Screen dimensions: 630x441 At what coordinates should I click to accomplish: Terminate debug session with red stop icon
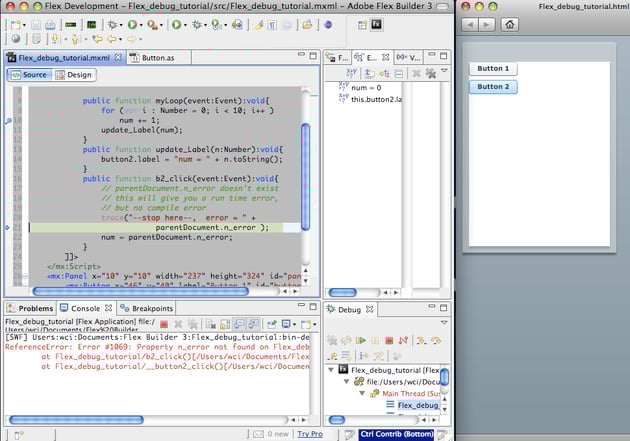(x=388, y=341)
